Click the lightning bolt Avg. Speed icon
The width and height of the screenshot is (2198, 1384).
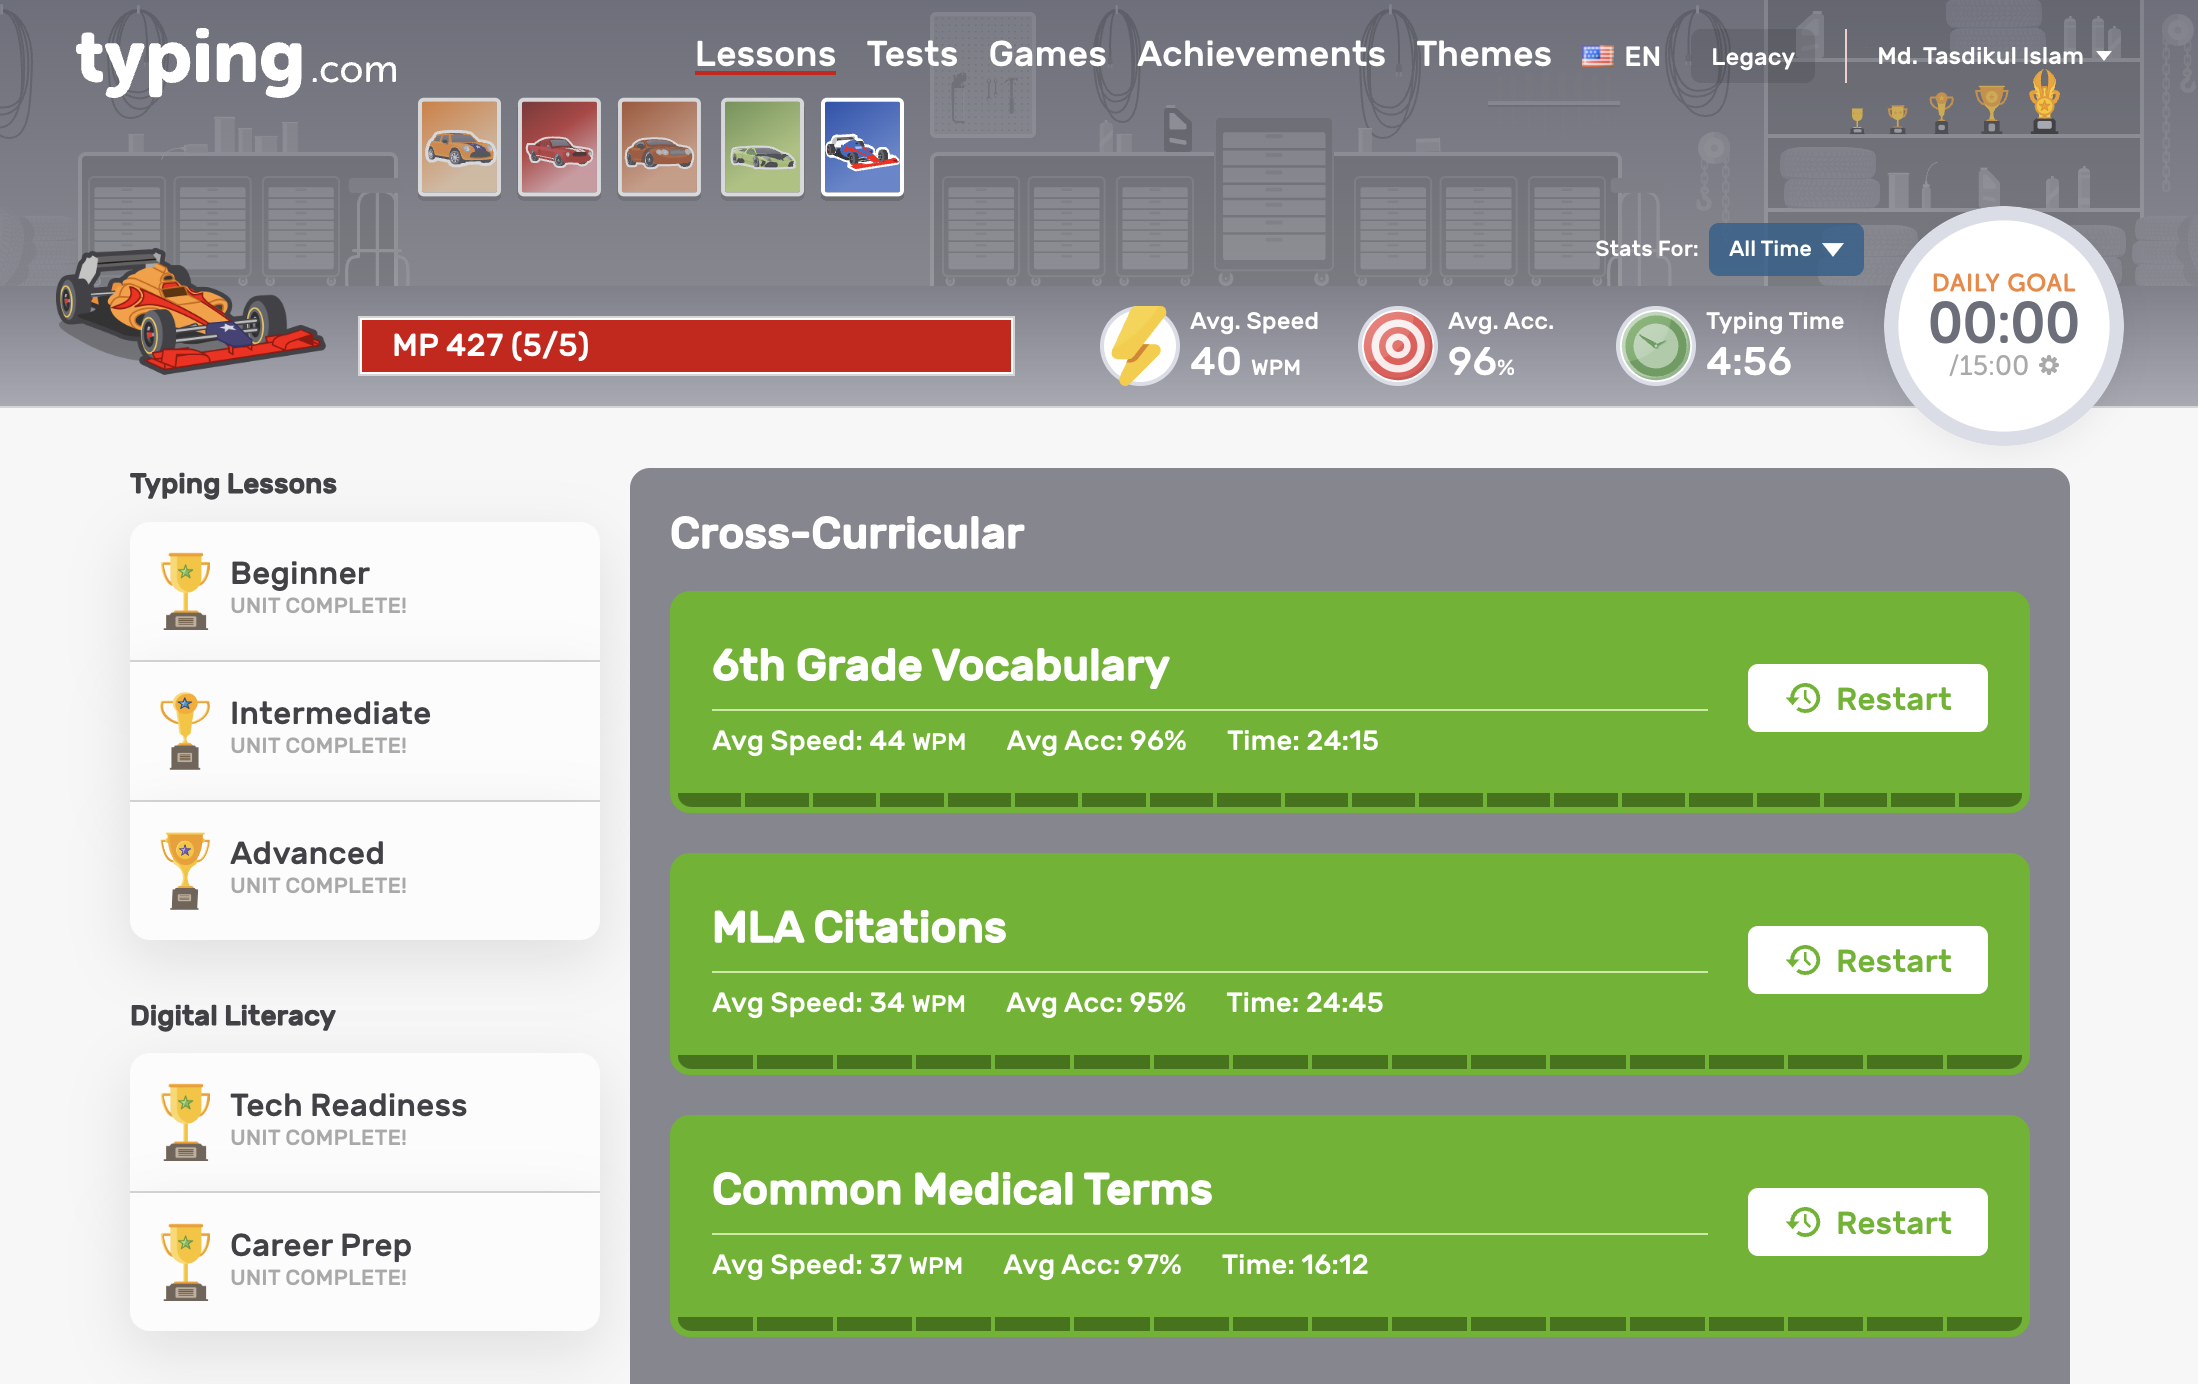pos(1139,346)
